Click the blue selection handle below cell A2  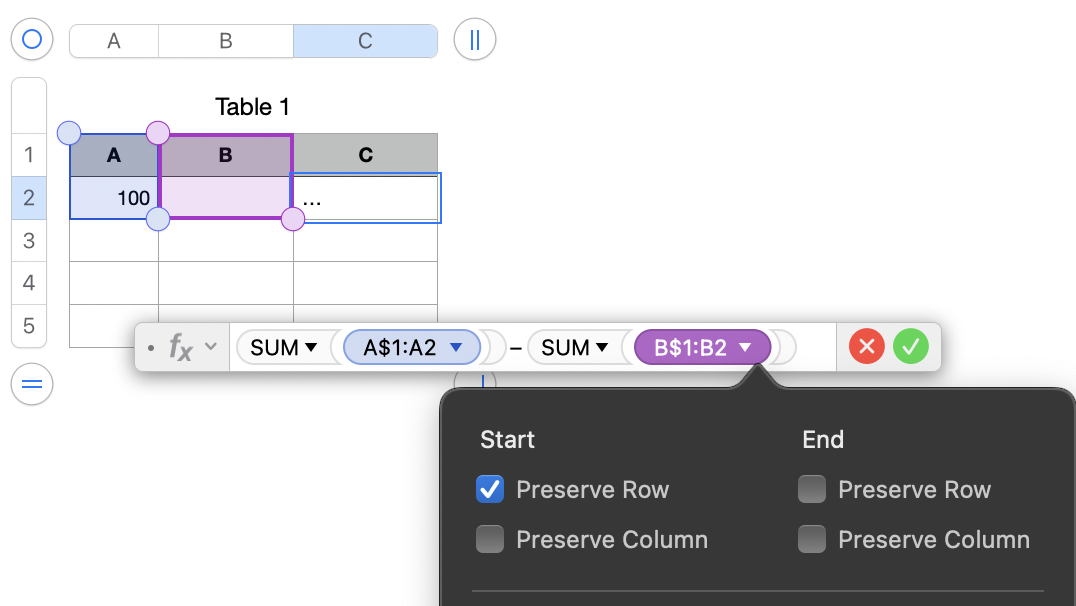(158, 219)
